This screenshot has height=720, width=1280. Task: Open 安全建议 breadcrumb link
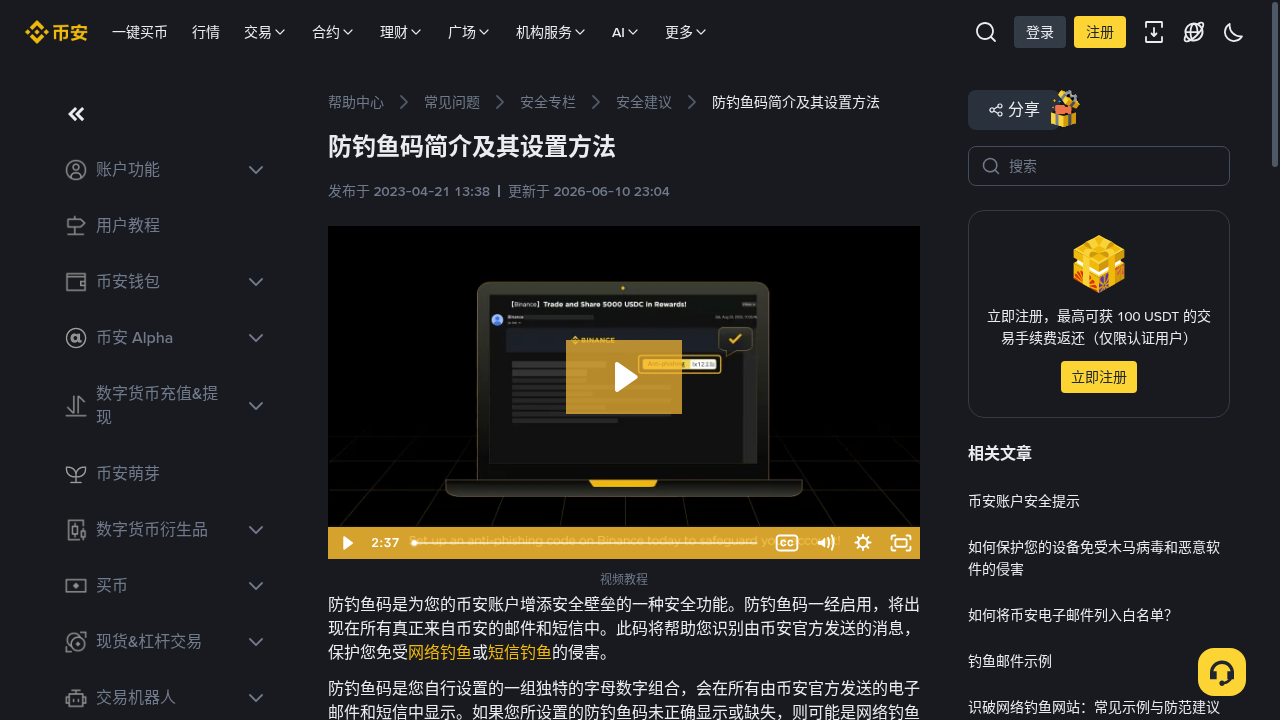pos(644,102)
